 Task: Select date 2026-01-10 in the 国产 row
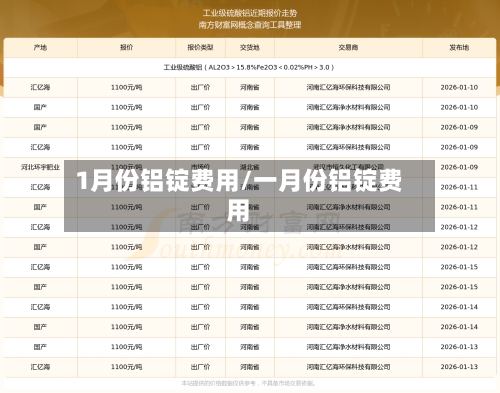459,107
